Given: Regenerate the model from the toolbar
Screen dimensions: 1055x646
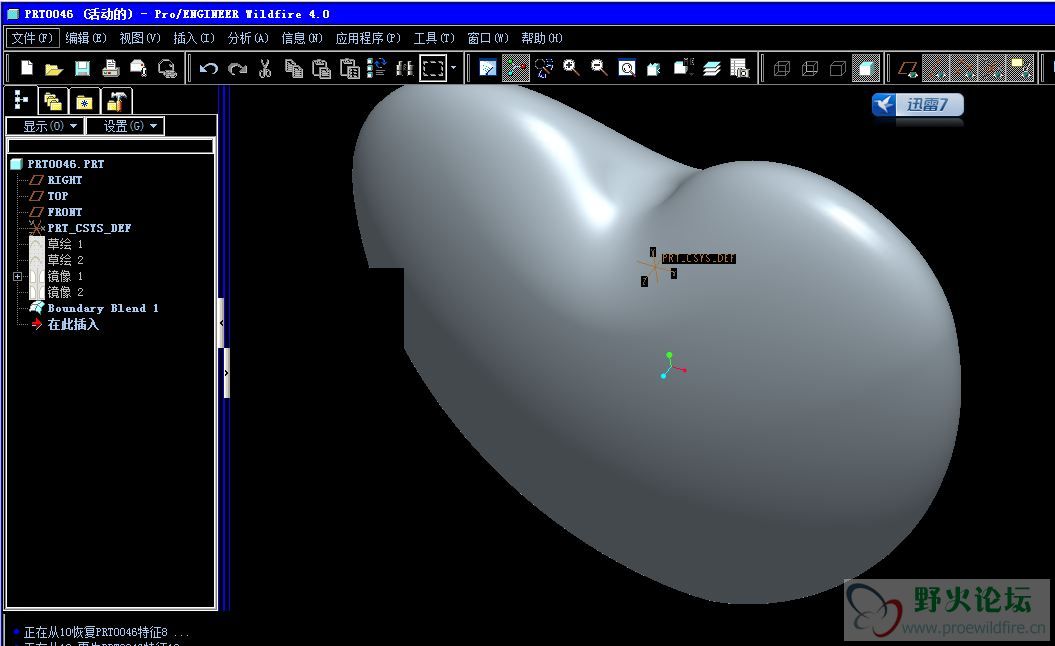Looking at the screenshot, I should 377,68.
